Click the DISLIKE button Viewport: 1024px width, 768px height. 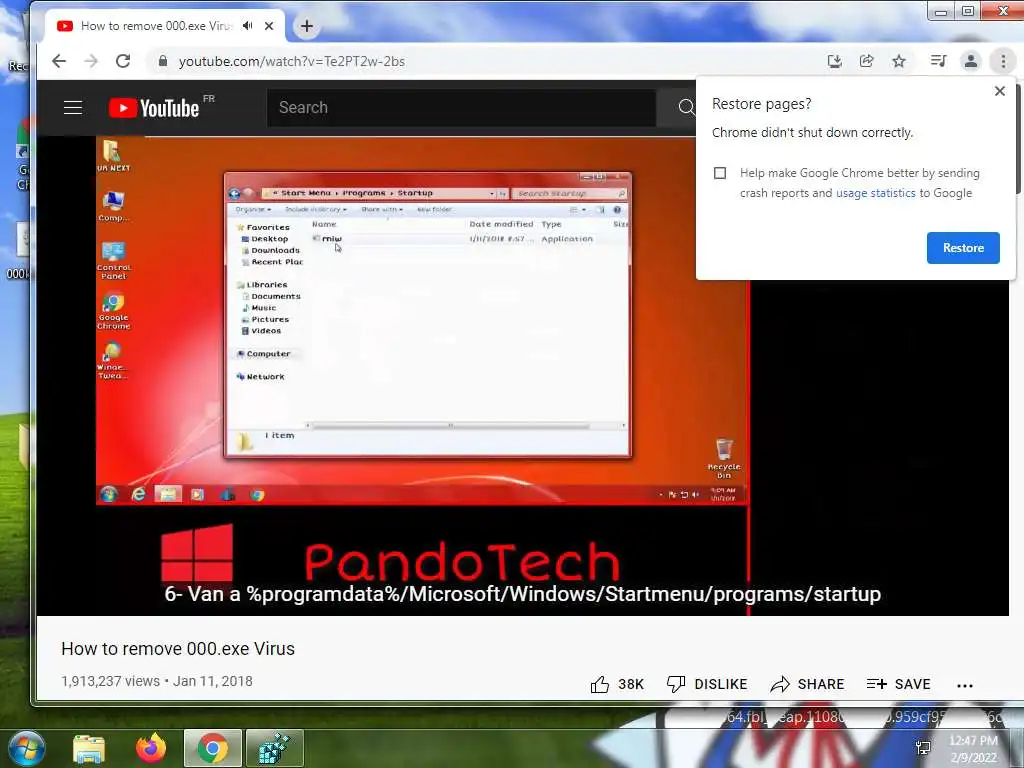click(707, 684)
